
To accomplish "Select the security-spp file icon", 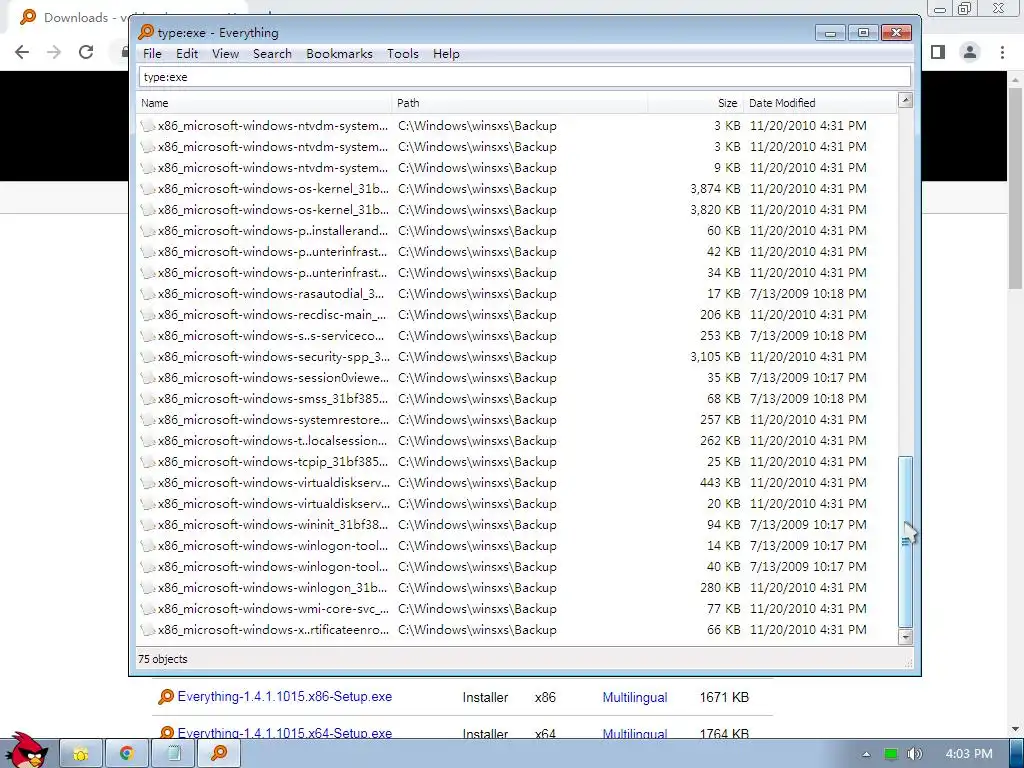I will point(148,357).
